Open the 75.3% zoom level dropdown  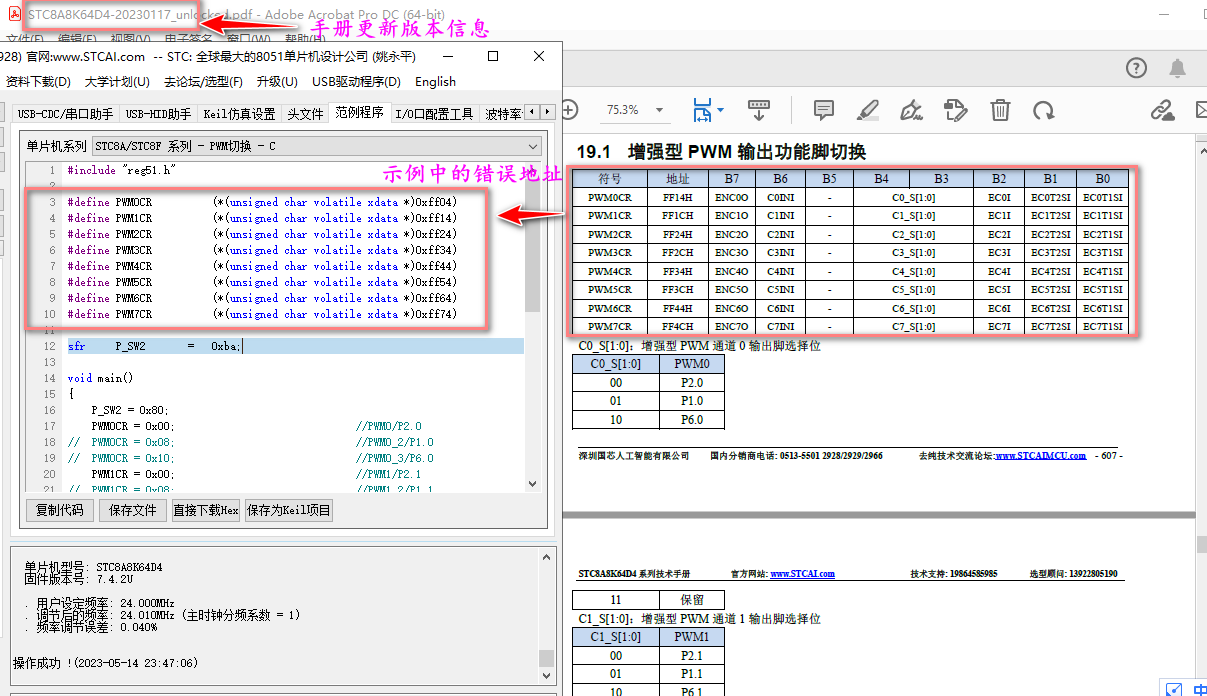(635, 110)
